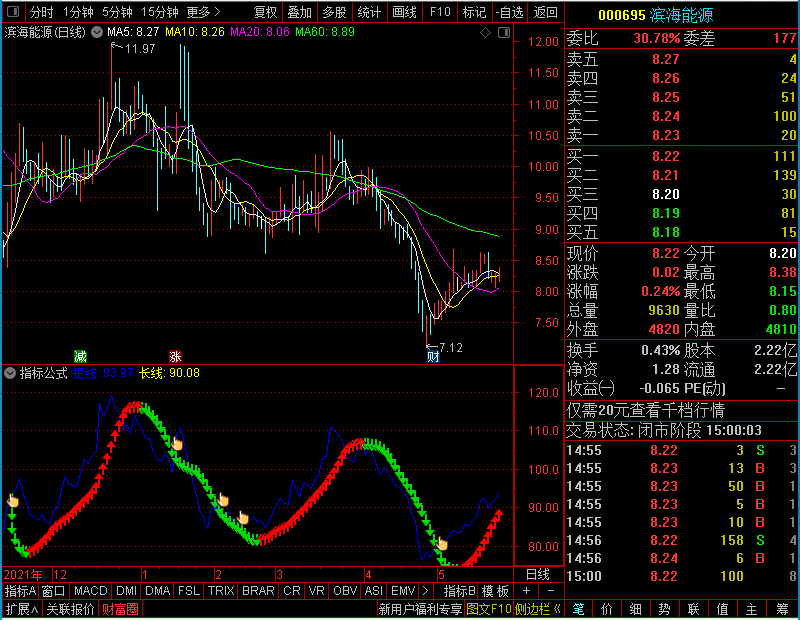Select the 联 linked tab
The height and width of the screenshot is (620, 800).
(693, 609)
